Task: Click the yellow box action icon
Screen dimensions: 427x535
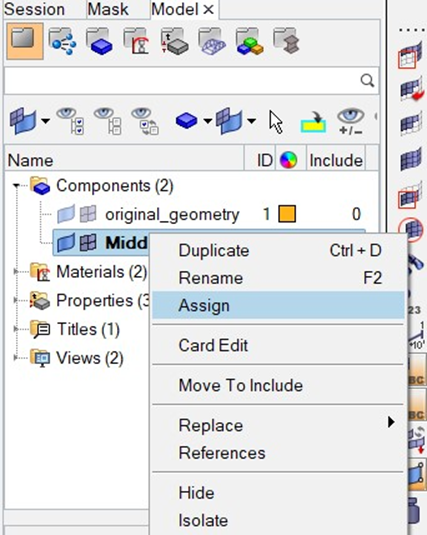Action: (x=313, y=122)
